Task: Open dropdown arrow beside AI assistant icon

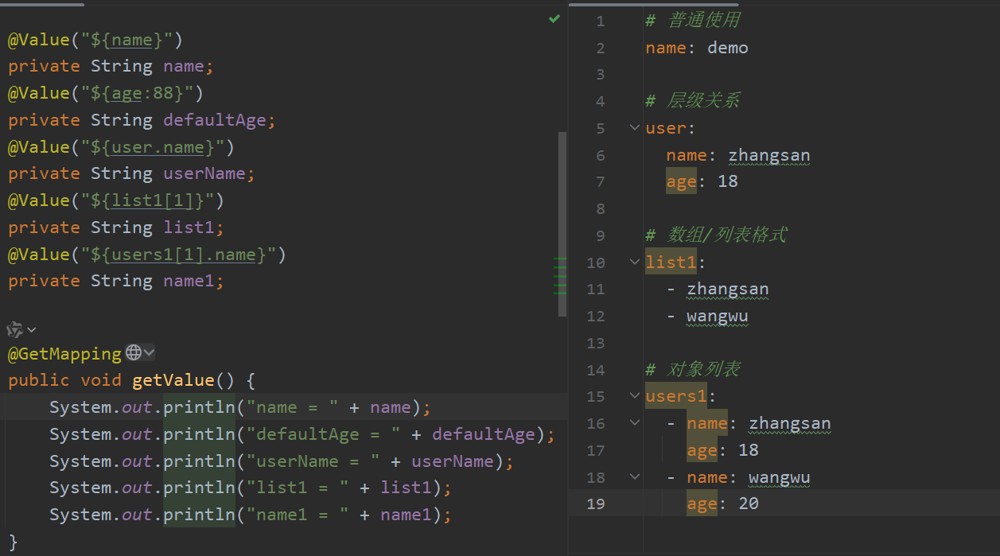Action: pos(31,330)
